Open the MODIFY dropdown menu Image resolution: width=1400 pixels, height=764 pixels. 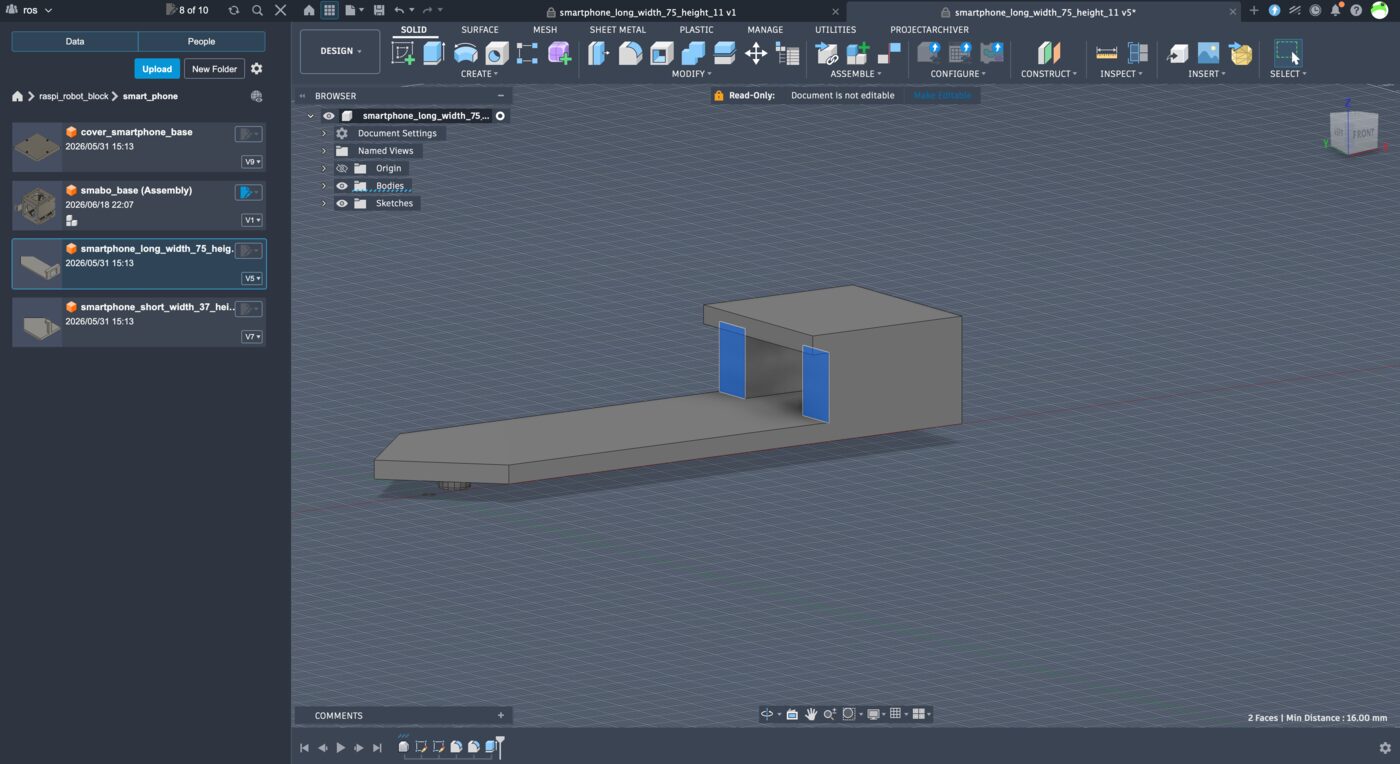(x=692, y=74)
